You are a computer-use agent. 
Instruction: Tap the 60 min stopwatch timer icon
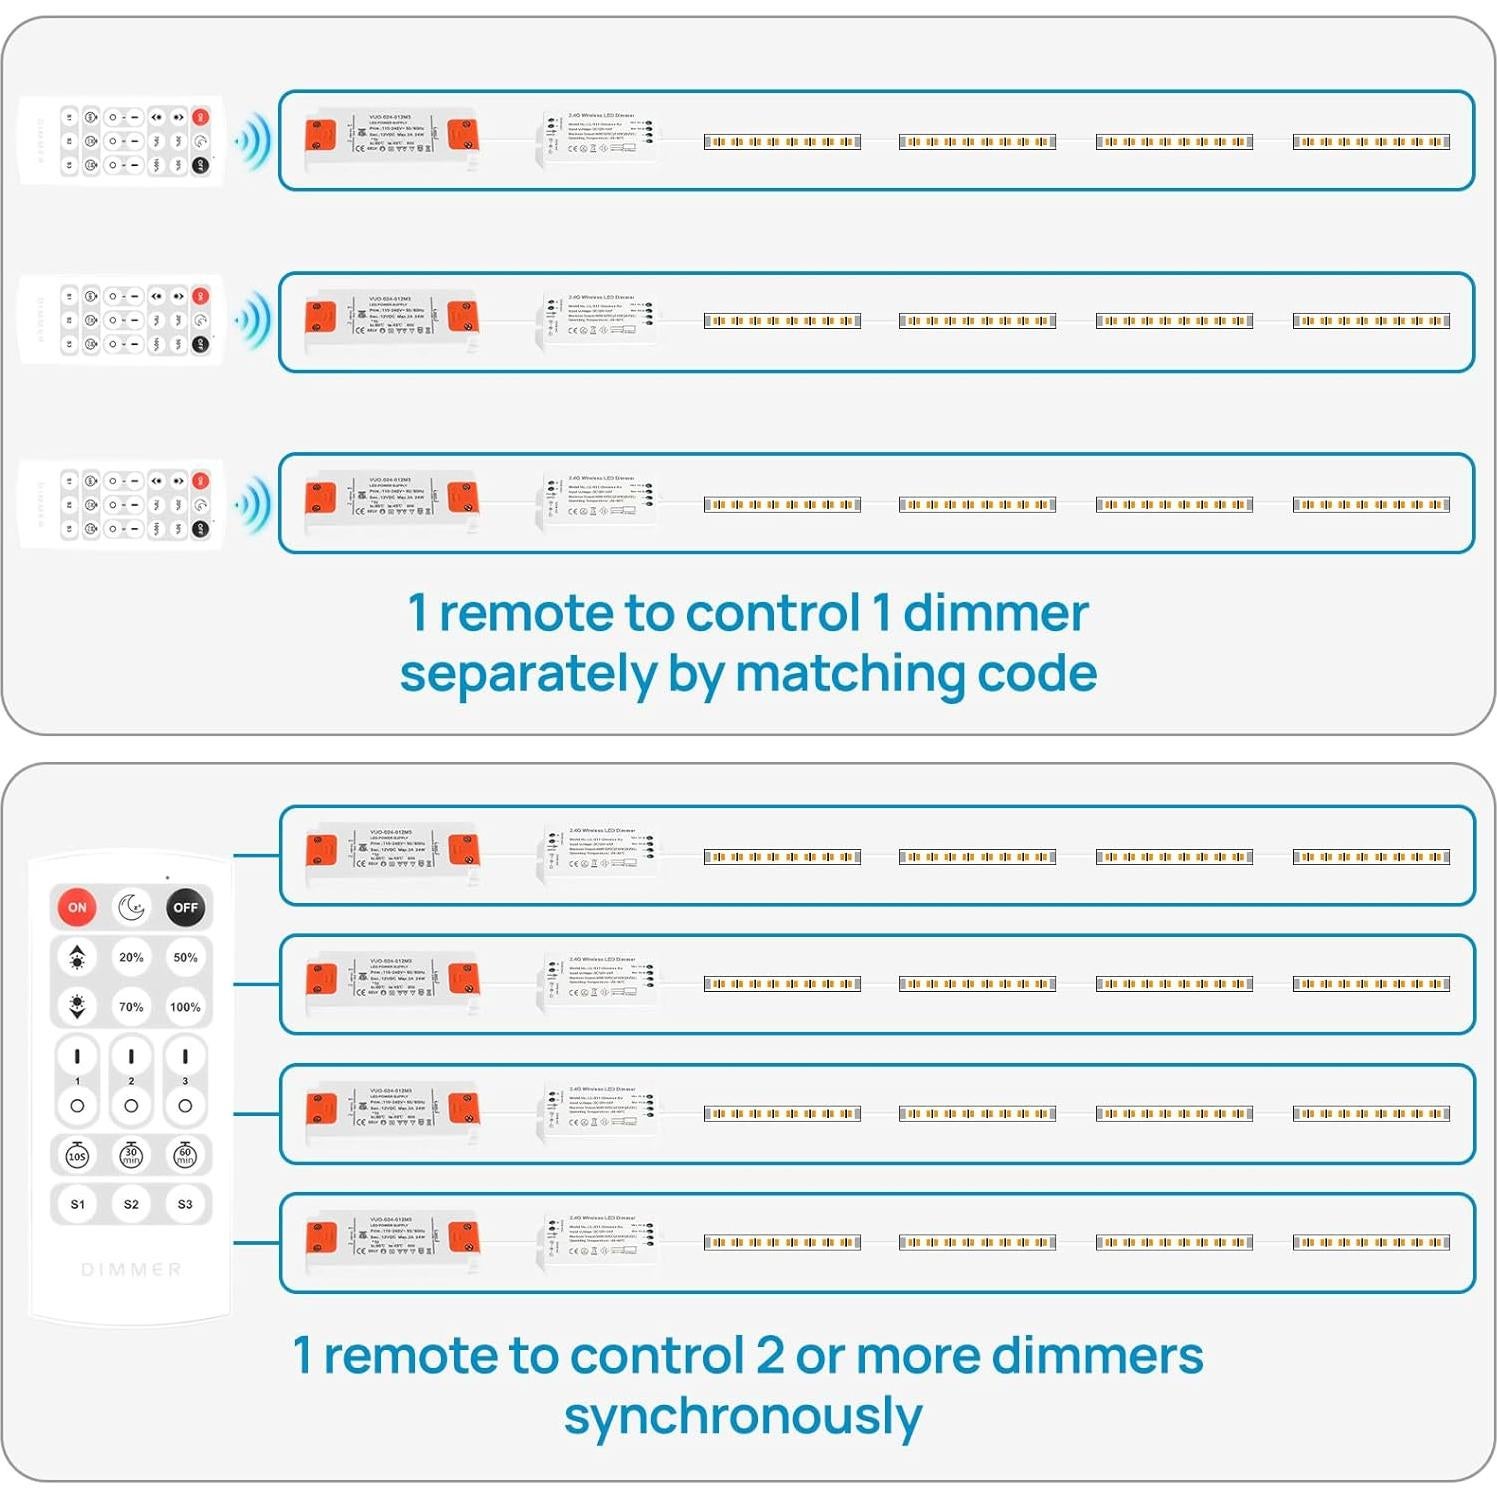[185, 1156]
